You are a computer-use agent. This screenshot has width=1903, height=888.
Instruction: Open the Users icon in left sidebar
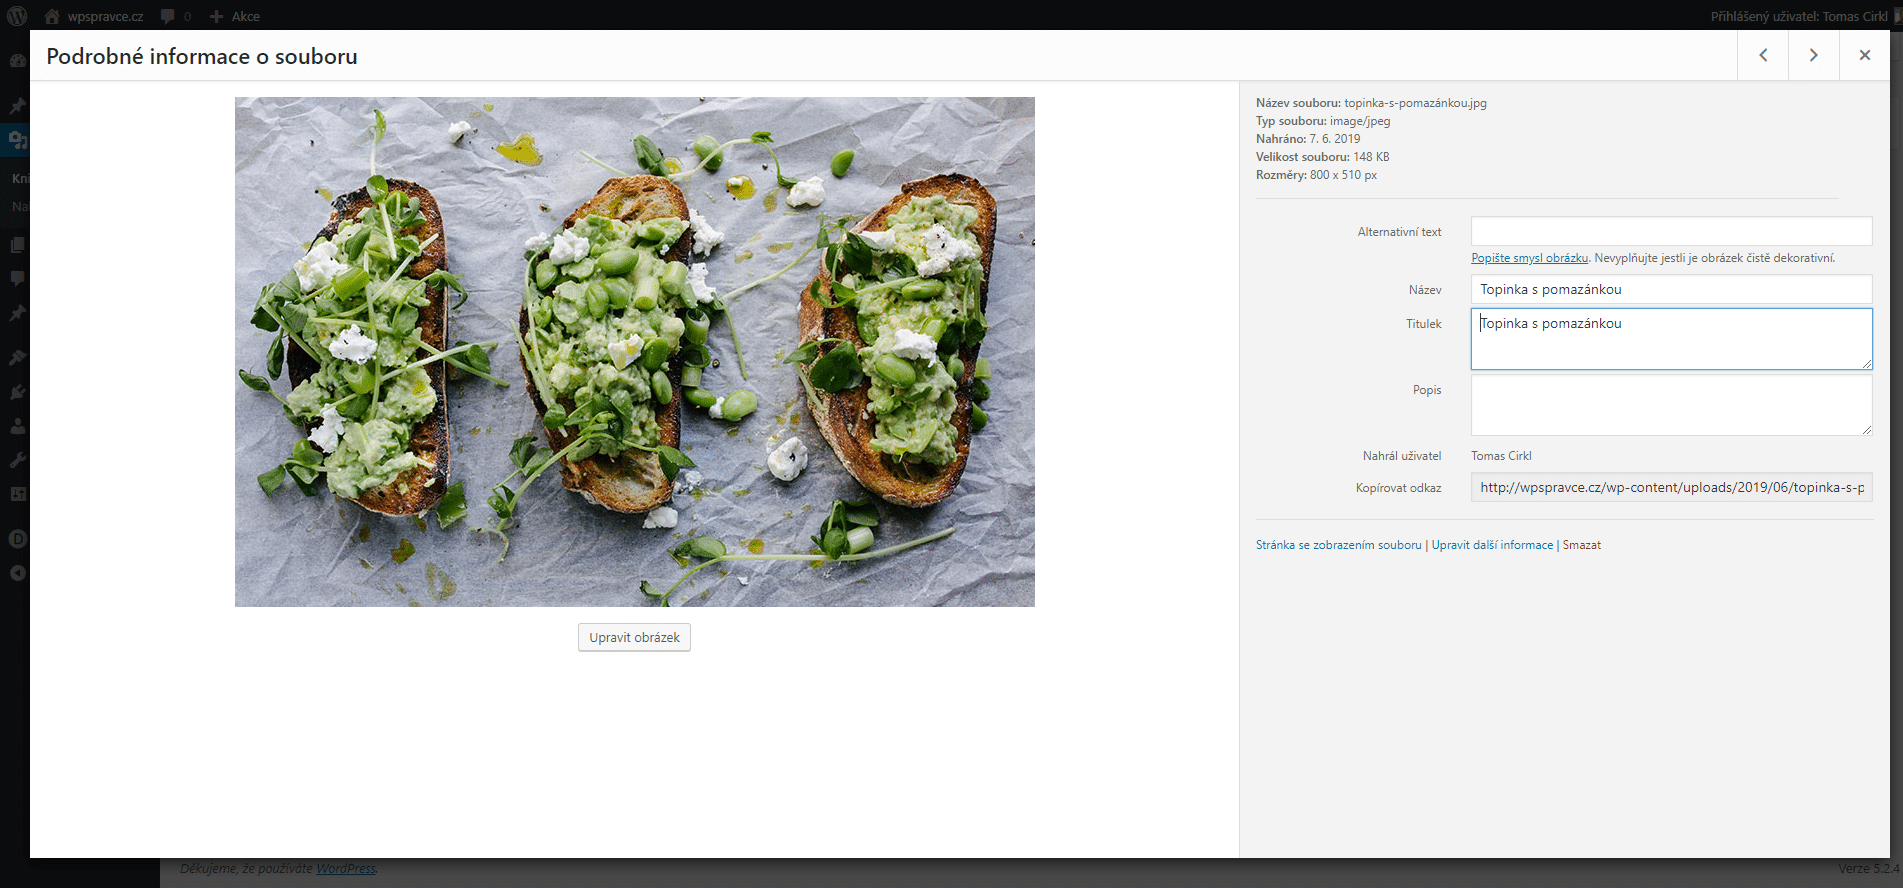pos(17,426)
